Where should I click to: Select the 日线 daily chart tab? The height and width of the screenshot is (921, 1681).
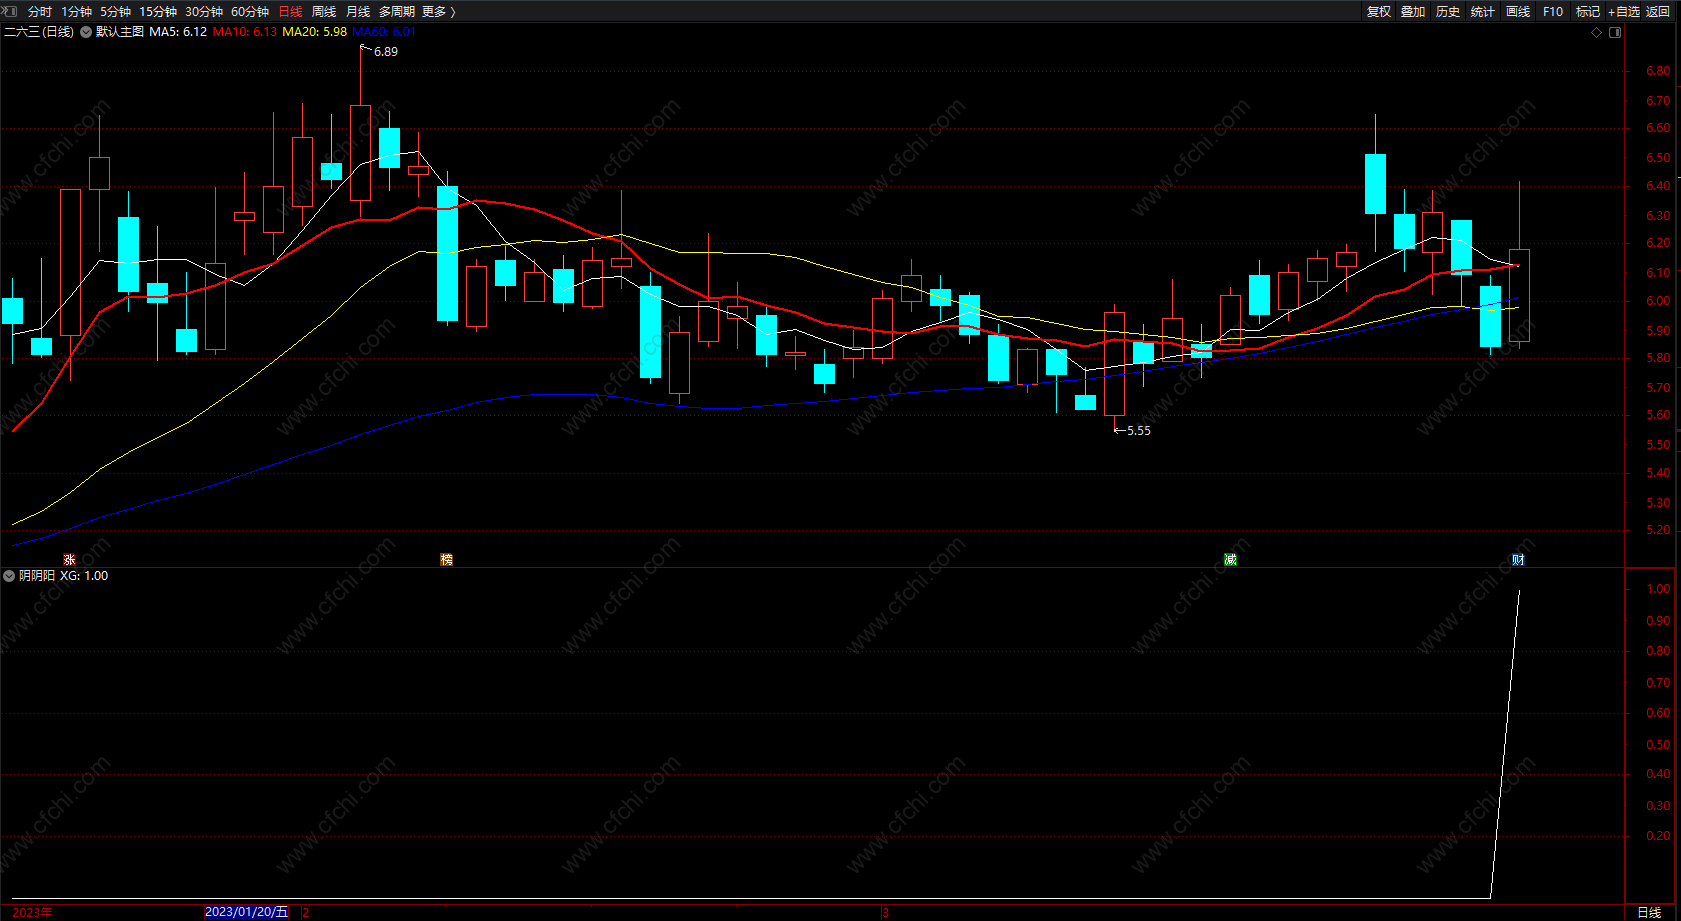point(290,12)
